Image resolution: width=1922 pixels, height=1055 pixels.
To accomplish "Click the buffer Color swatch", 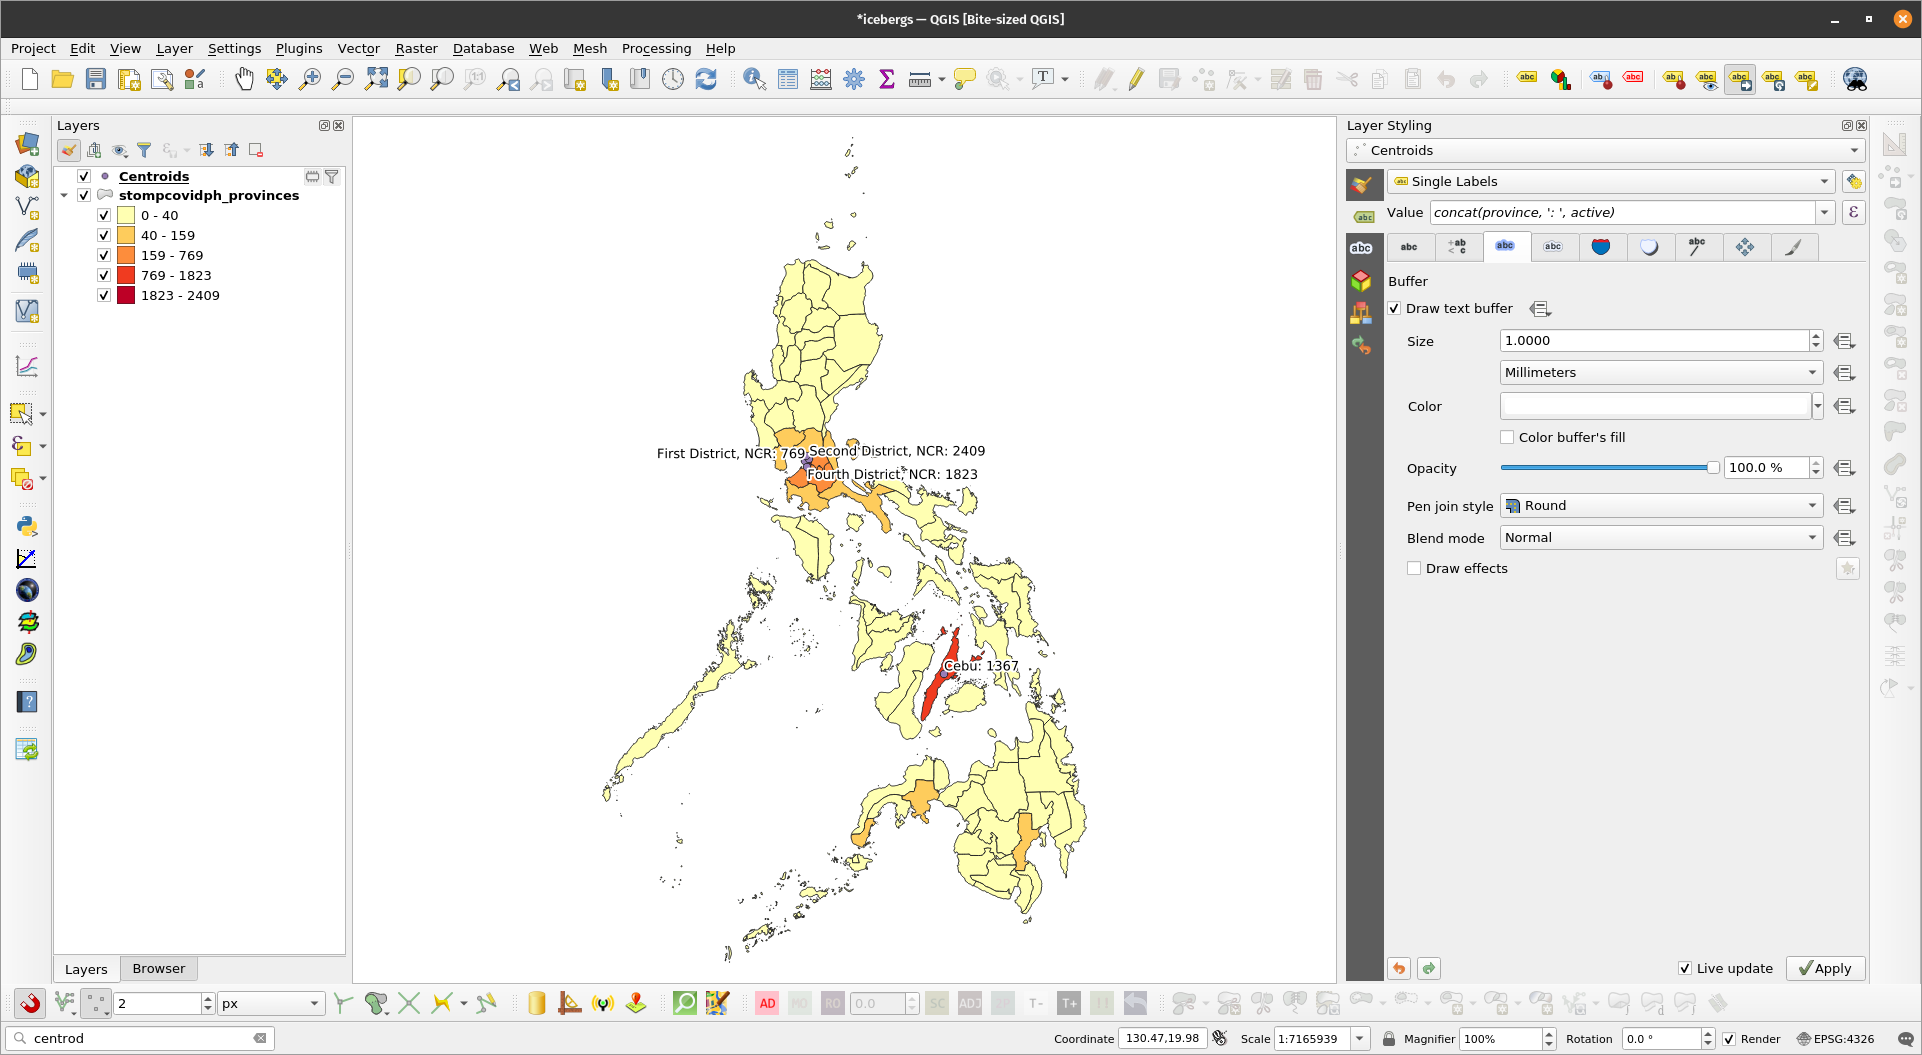I will (1655, 406).
